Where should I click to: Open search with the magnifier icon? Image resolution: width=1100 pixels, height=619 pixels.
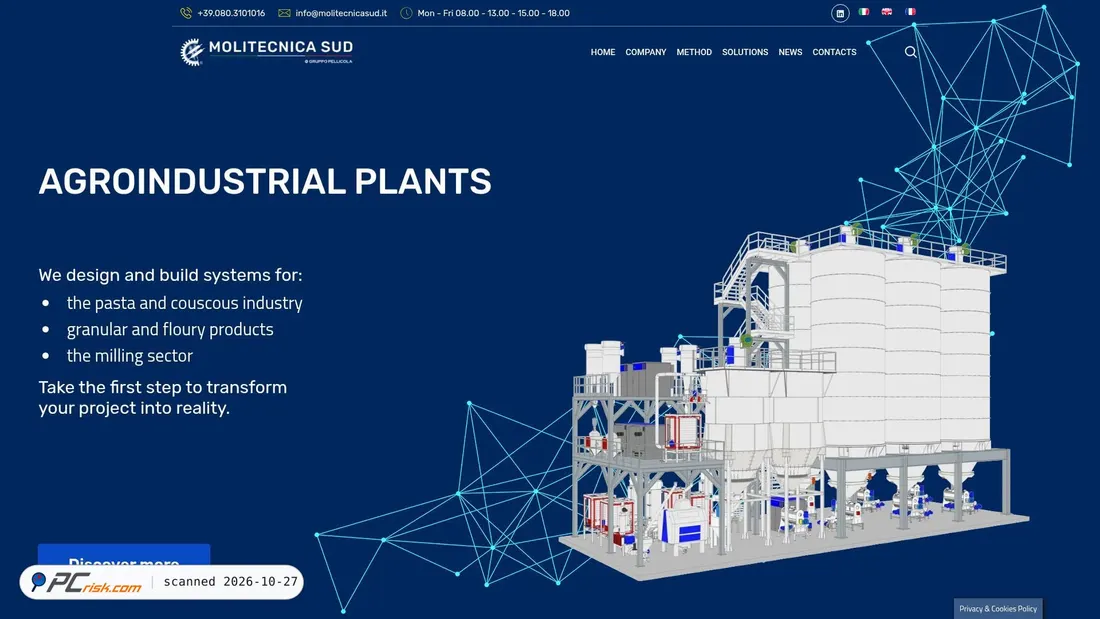[x=911, y=52]
